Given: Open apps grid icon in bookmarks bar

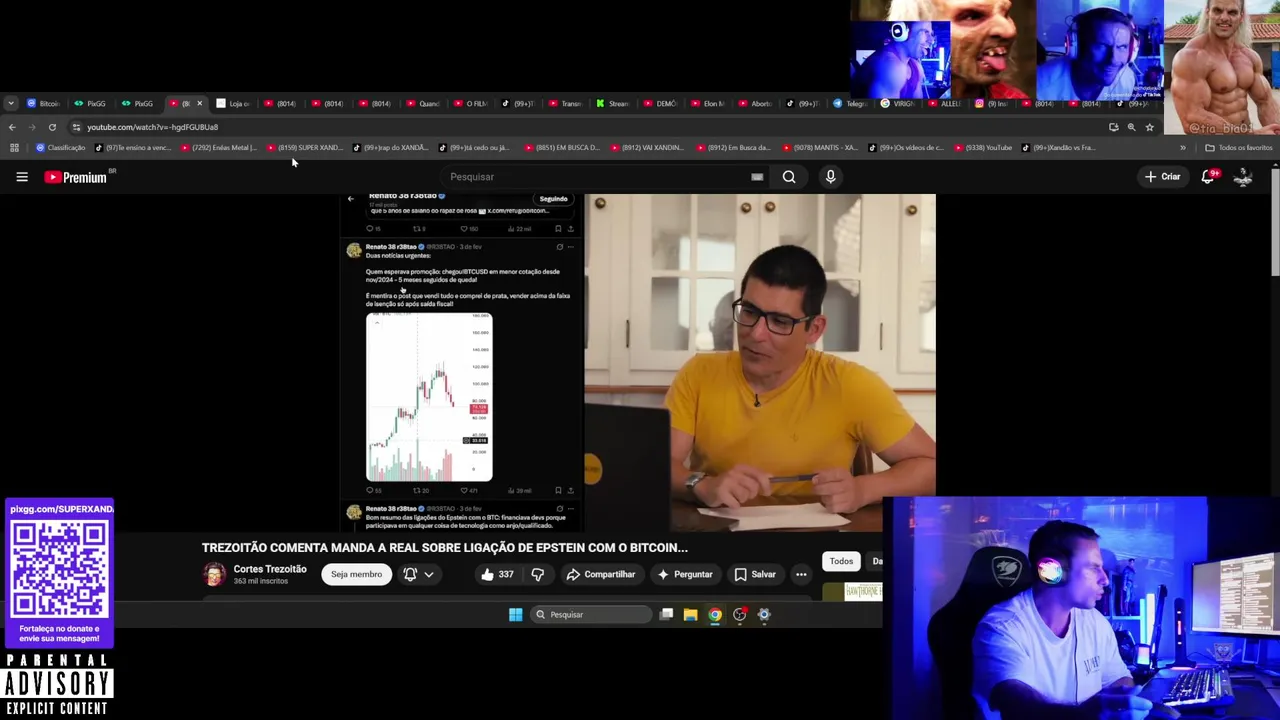Looking at the screenshot, I should point(14,148).
